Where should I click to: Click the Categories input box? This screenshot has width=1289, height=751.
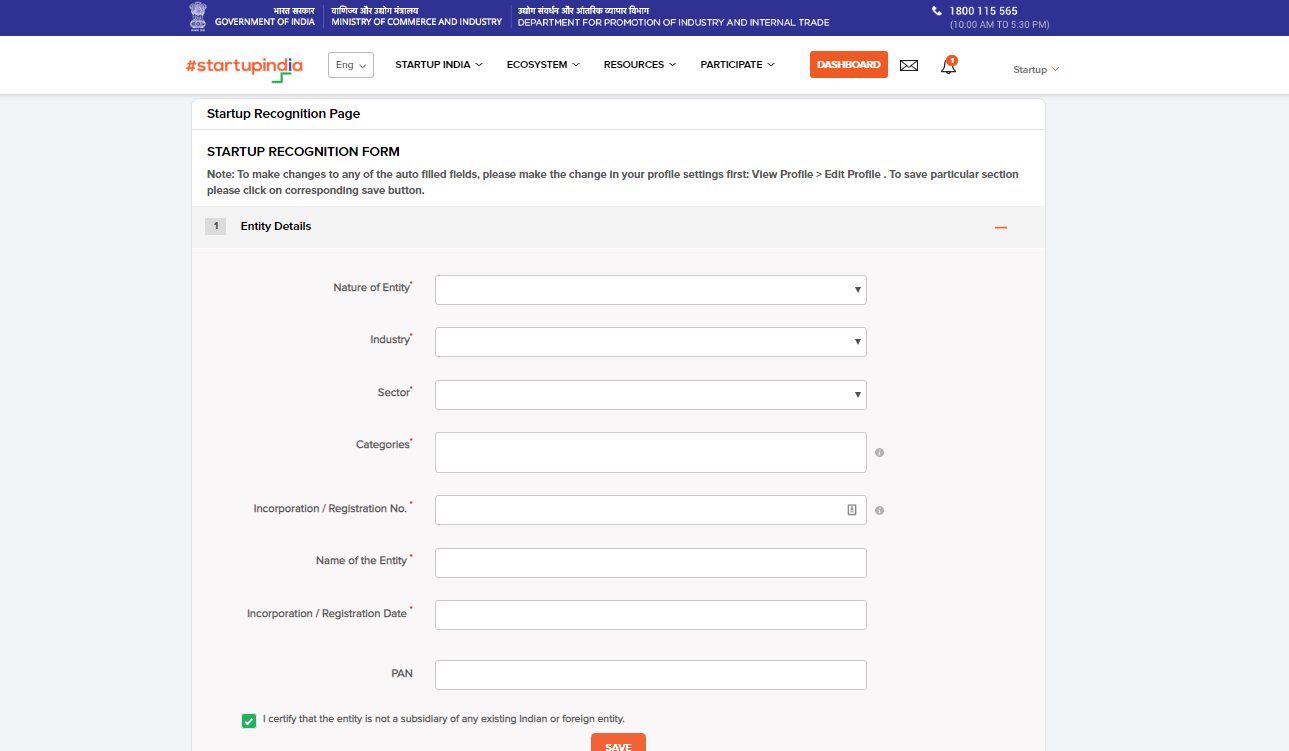tap(651, 452)
